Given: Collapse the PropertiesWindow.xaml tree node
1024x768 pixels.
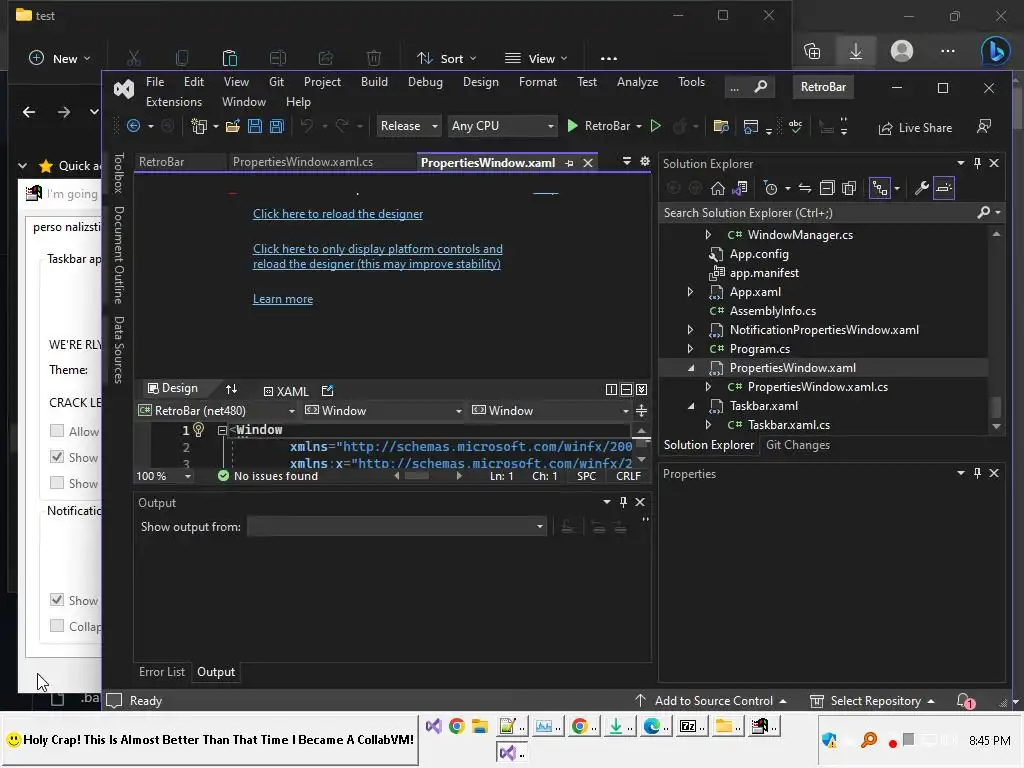Looking at the screenshot, I should tap(691, 368).
